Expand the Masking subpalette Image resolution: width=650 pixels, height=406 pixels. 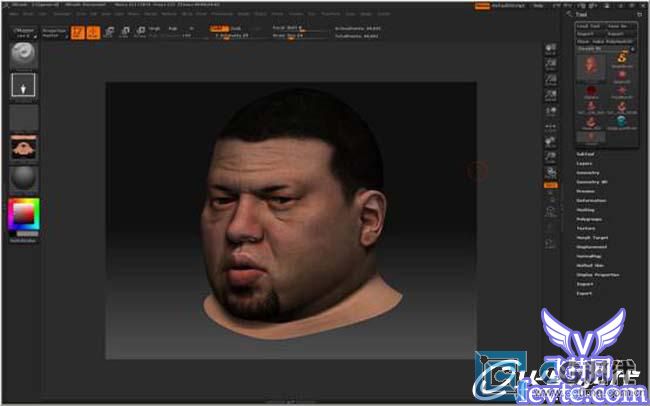coord(586,210)
